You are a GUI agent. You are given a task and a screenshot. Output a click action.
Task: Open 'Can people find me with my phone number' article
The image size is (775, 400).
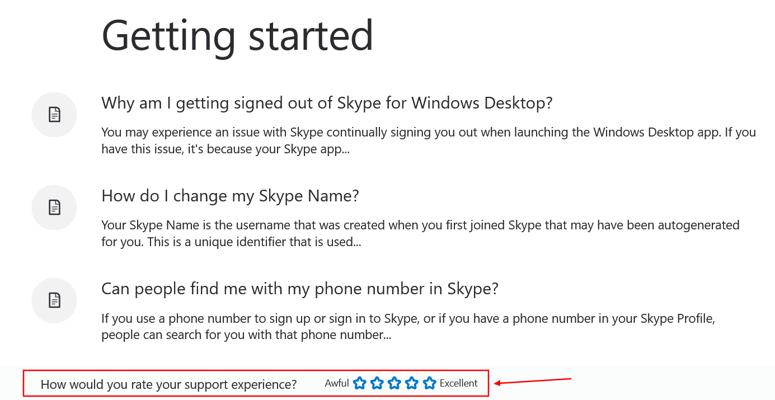click(300, 289)
